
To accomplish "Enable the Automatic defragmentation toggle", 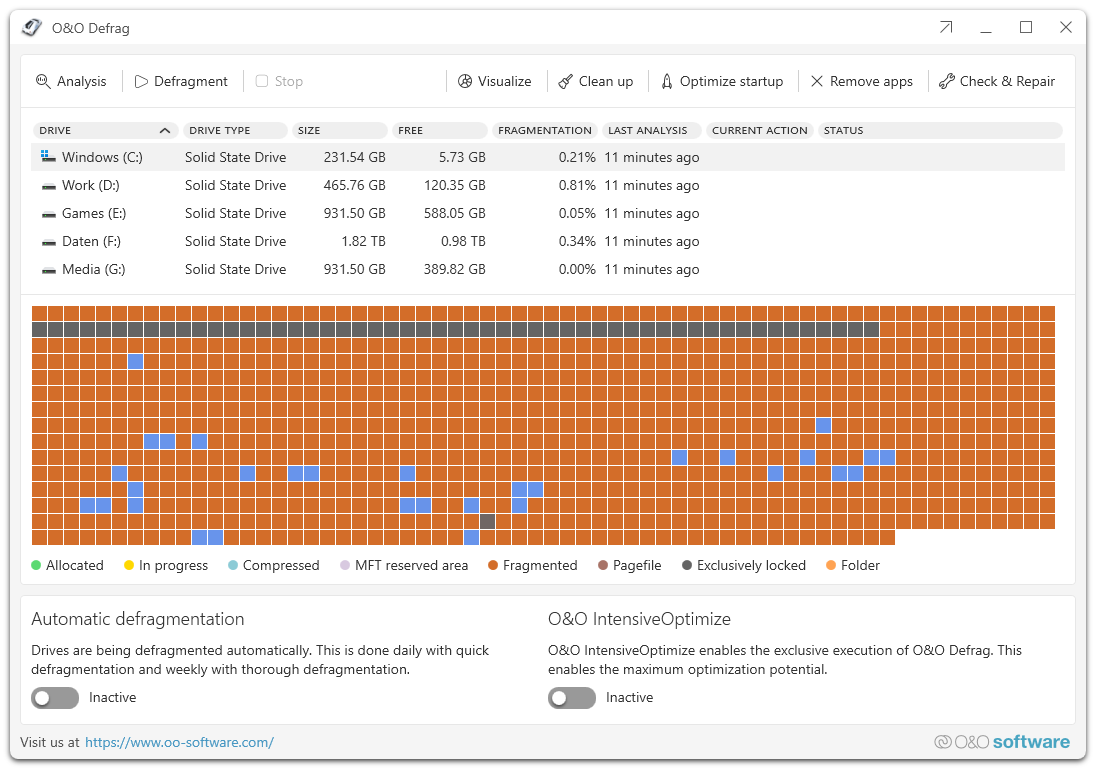I will 55,698.
